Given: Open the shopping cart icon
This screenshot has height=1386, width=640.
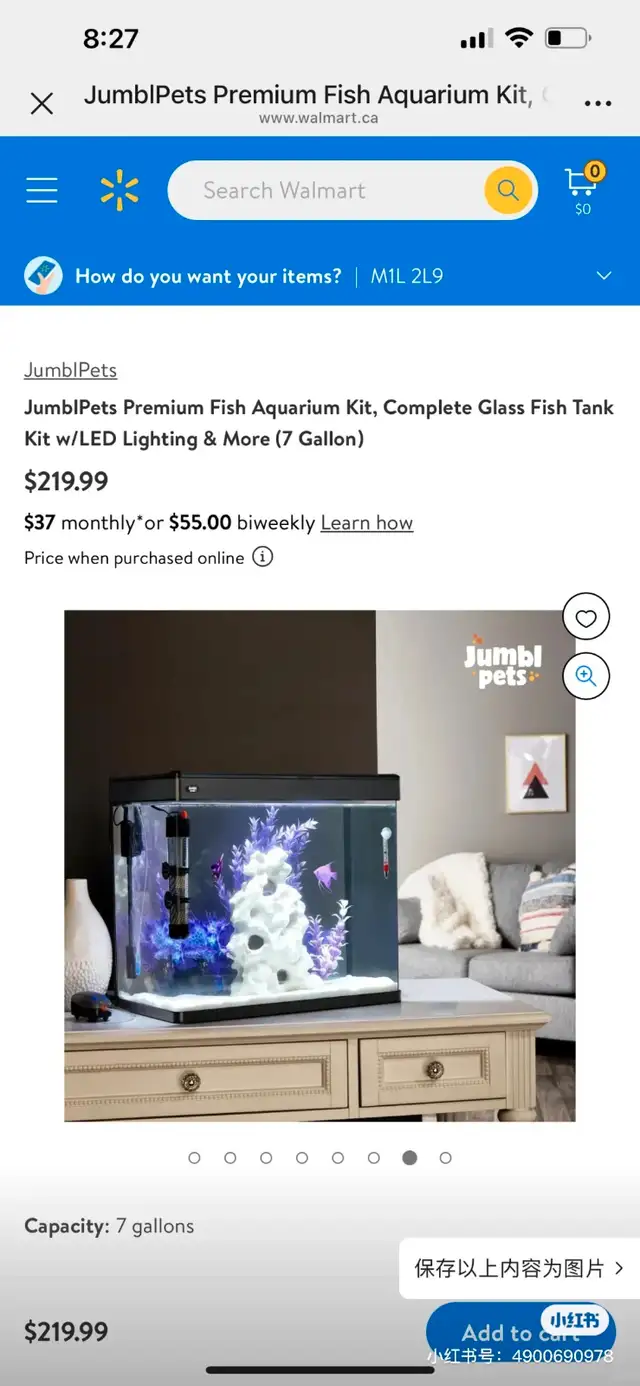Looking at the screenshot, I should (x=583, y=190).
